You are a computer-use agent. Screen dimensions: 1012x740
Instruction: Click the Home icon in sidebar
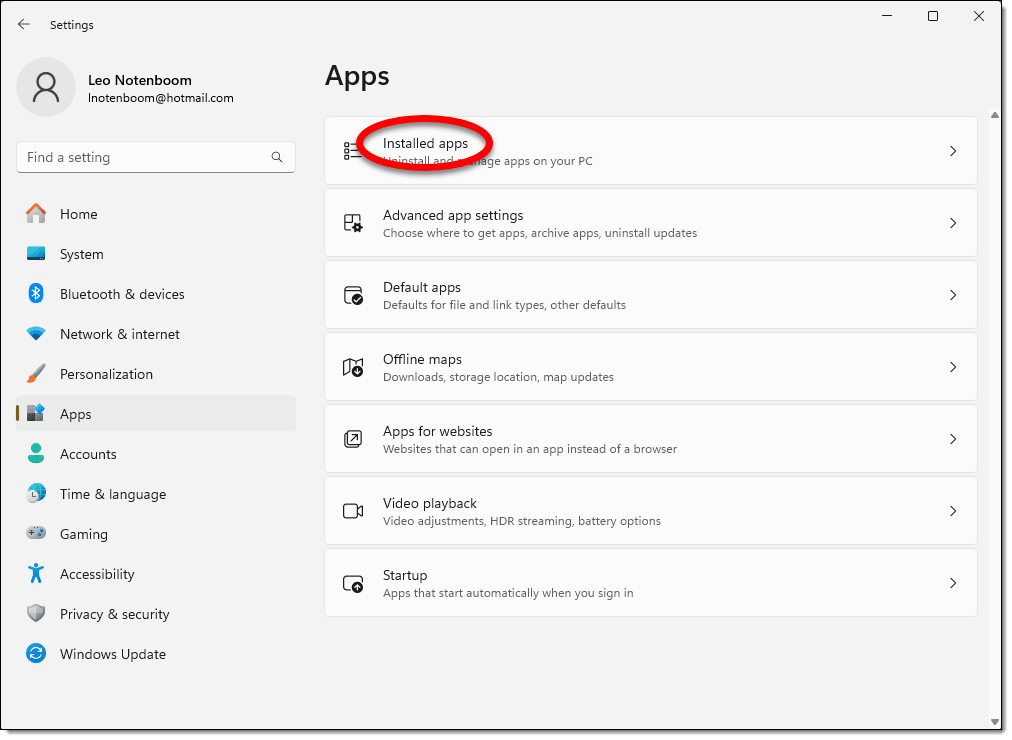[36, 214]
